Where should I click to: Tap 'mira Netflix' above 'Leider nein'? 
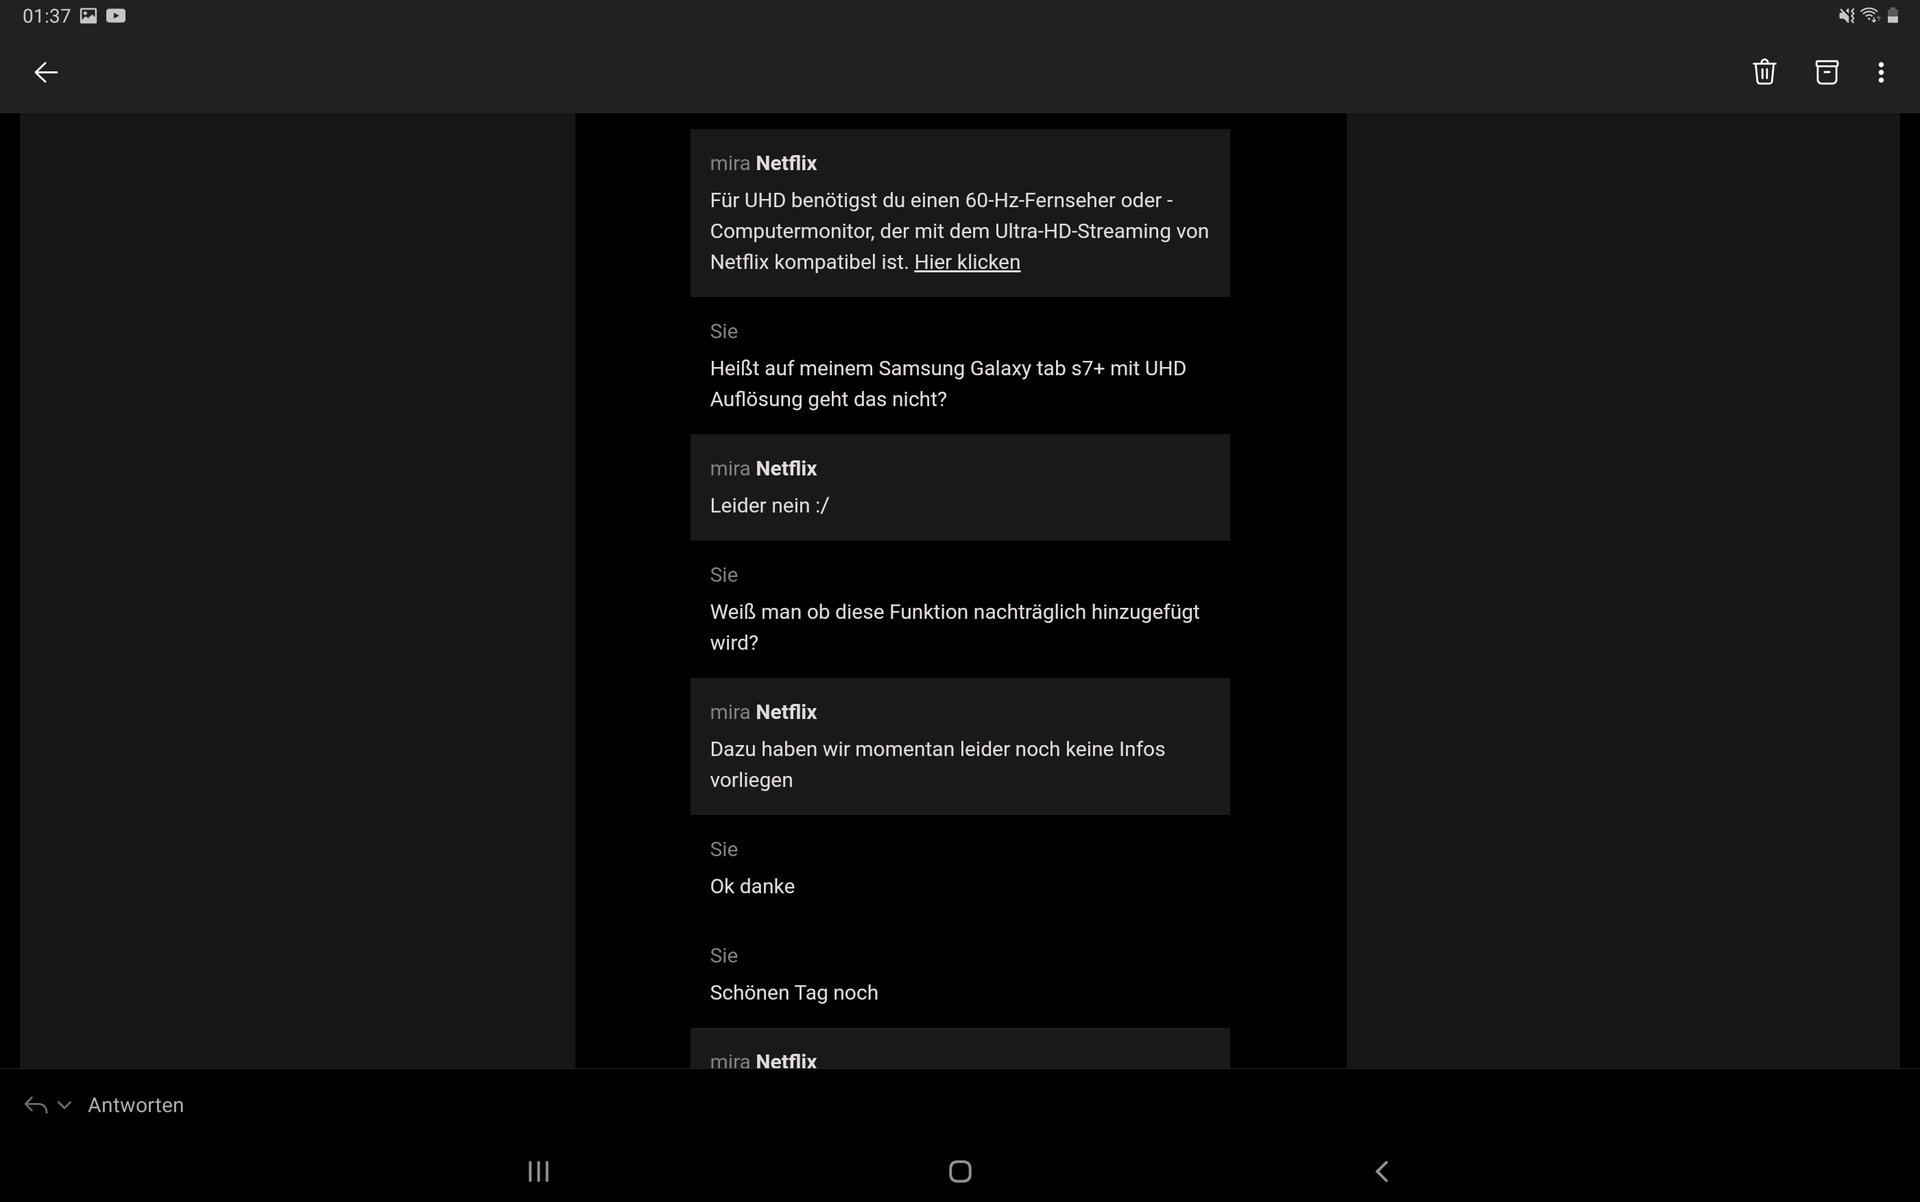point(763,468)
